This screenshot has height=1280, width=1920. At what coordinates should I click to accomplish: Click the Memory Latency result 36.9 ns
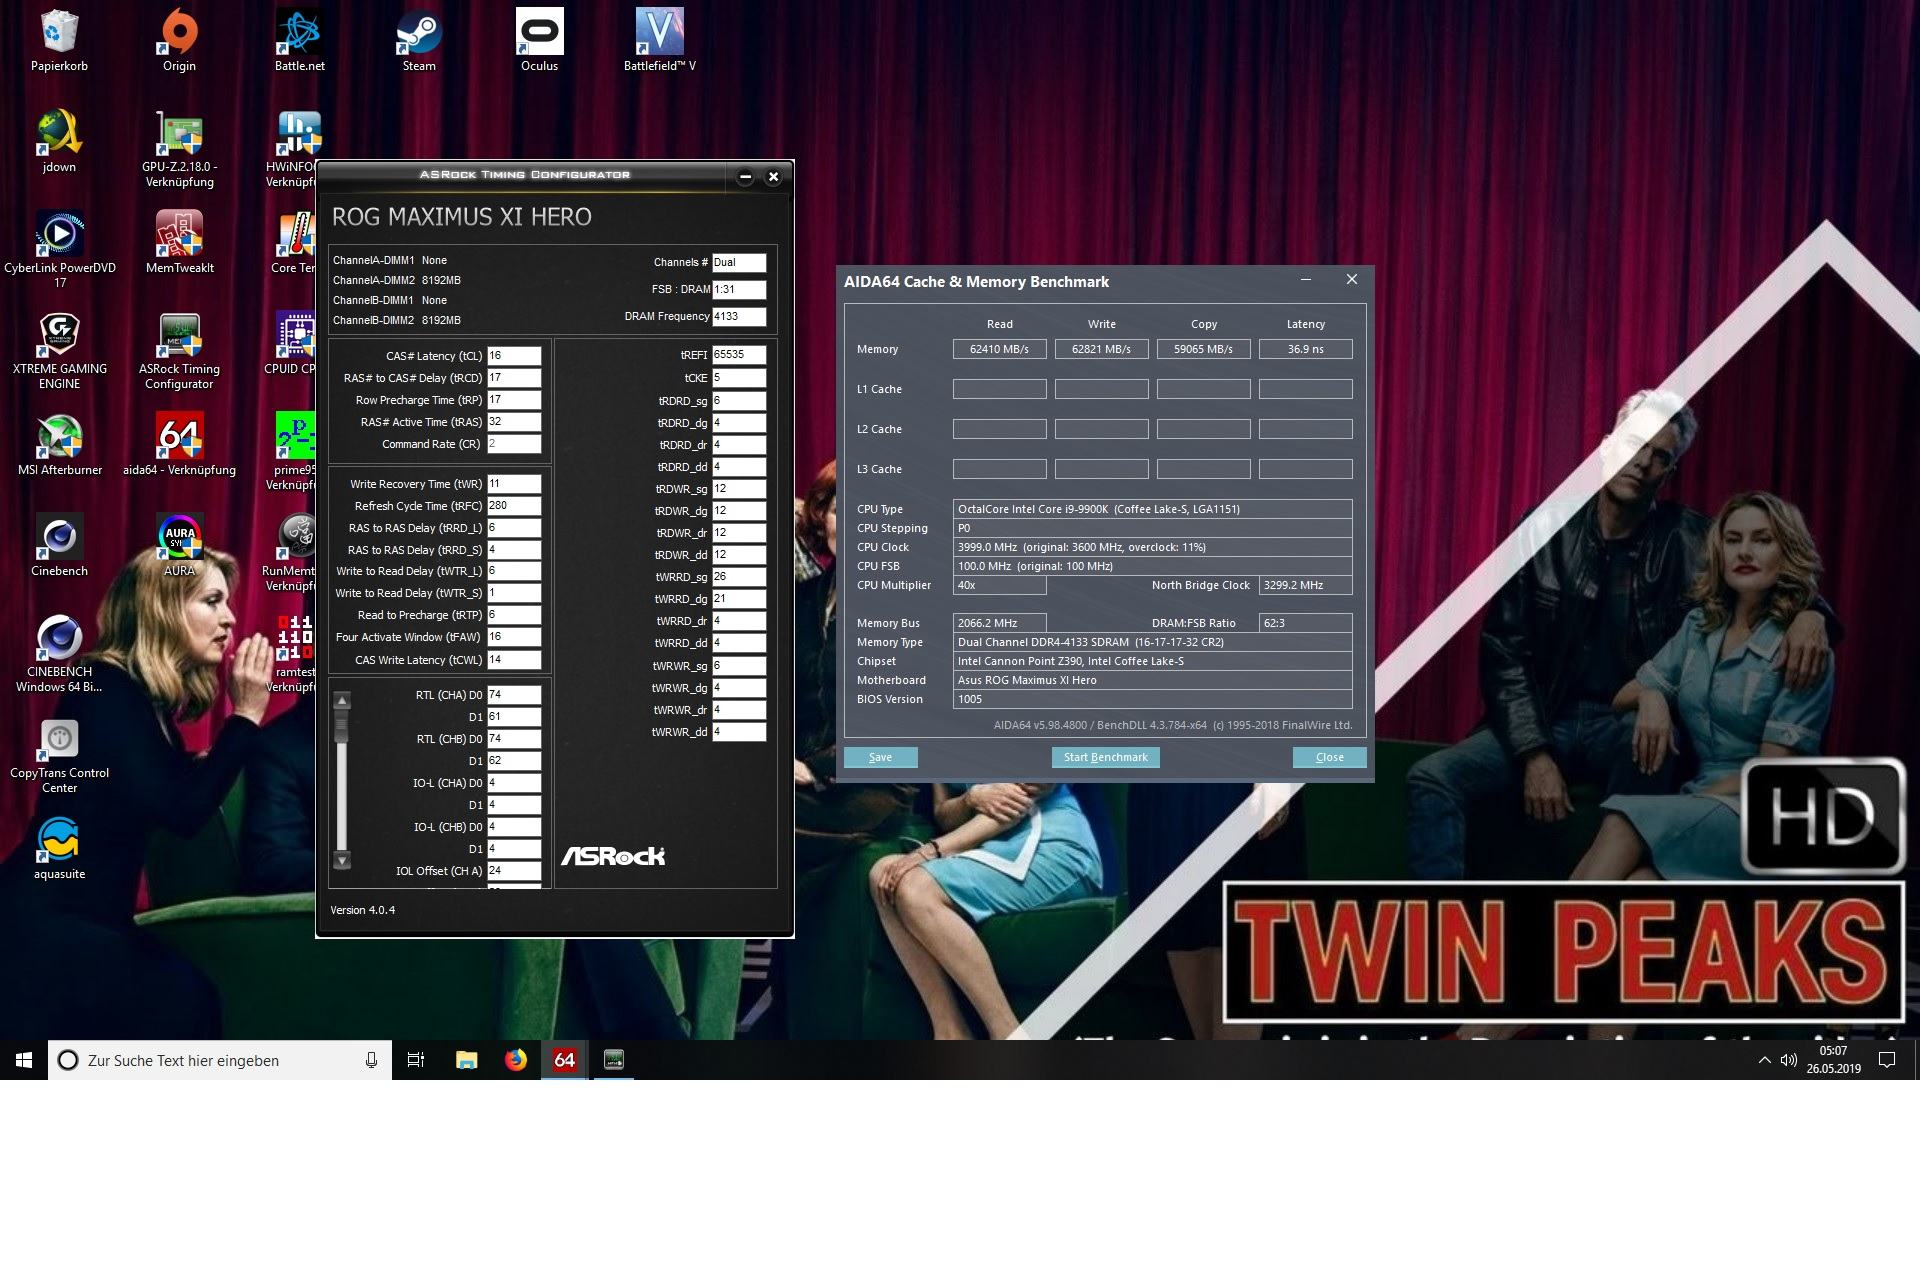tap(1305, 349)
